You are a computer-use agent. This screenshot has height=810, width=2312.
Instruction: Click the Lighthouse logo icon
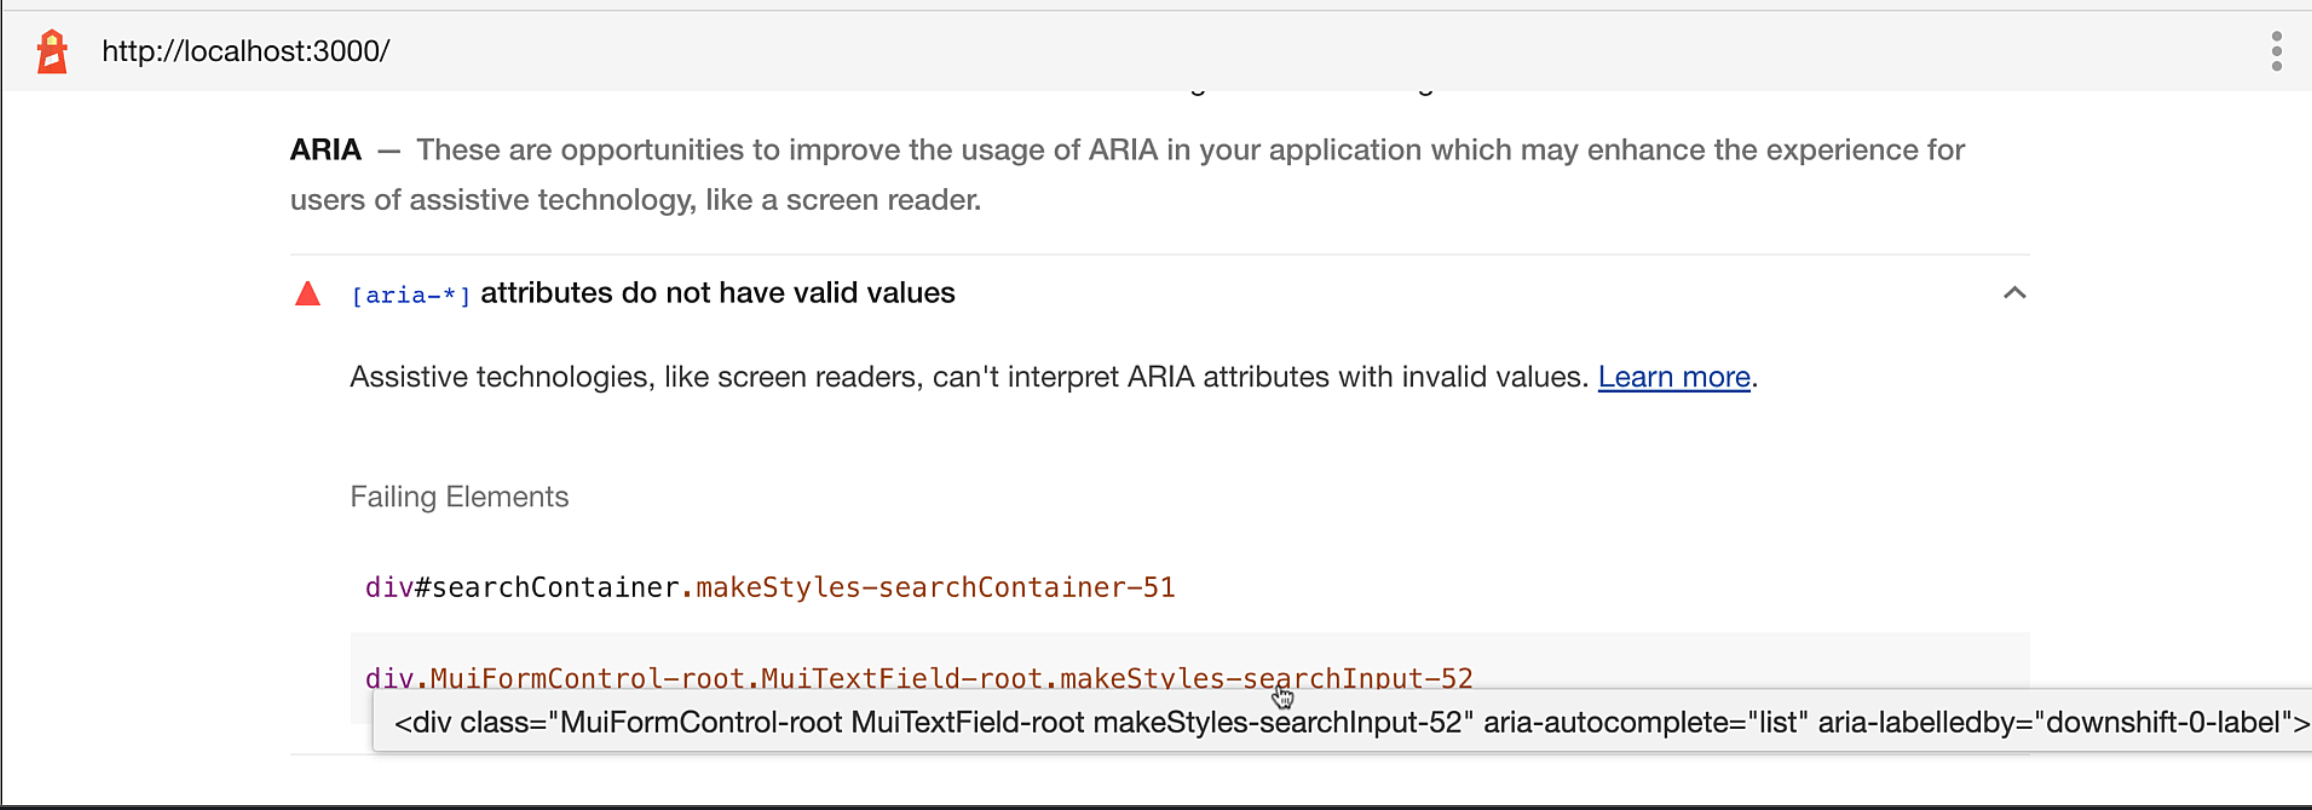52,51
